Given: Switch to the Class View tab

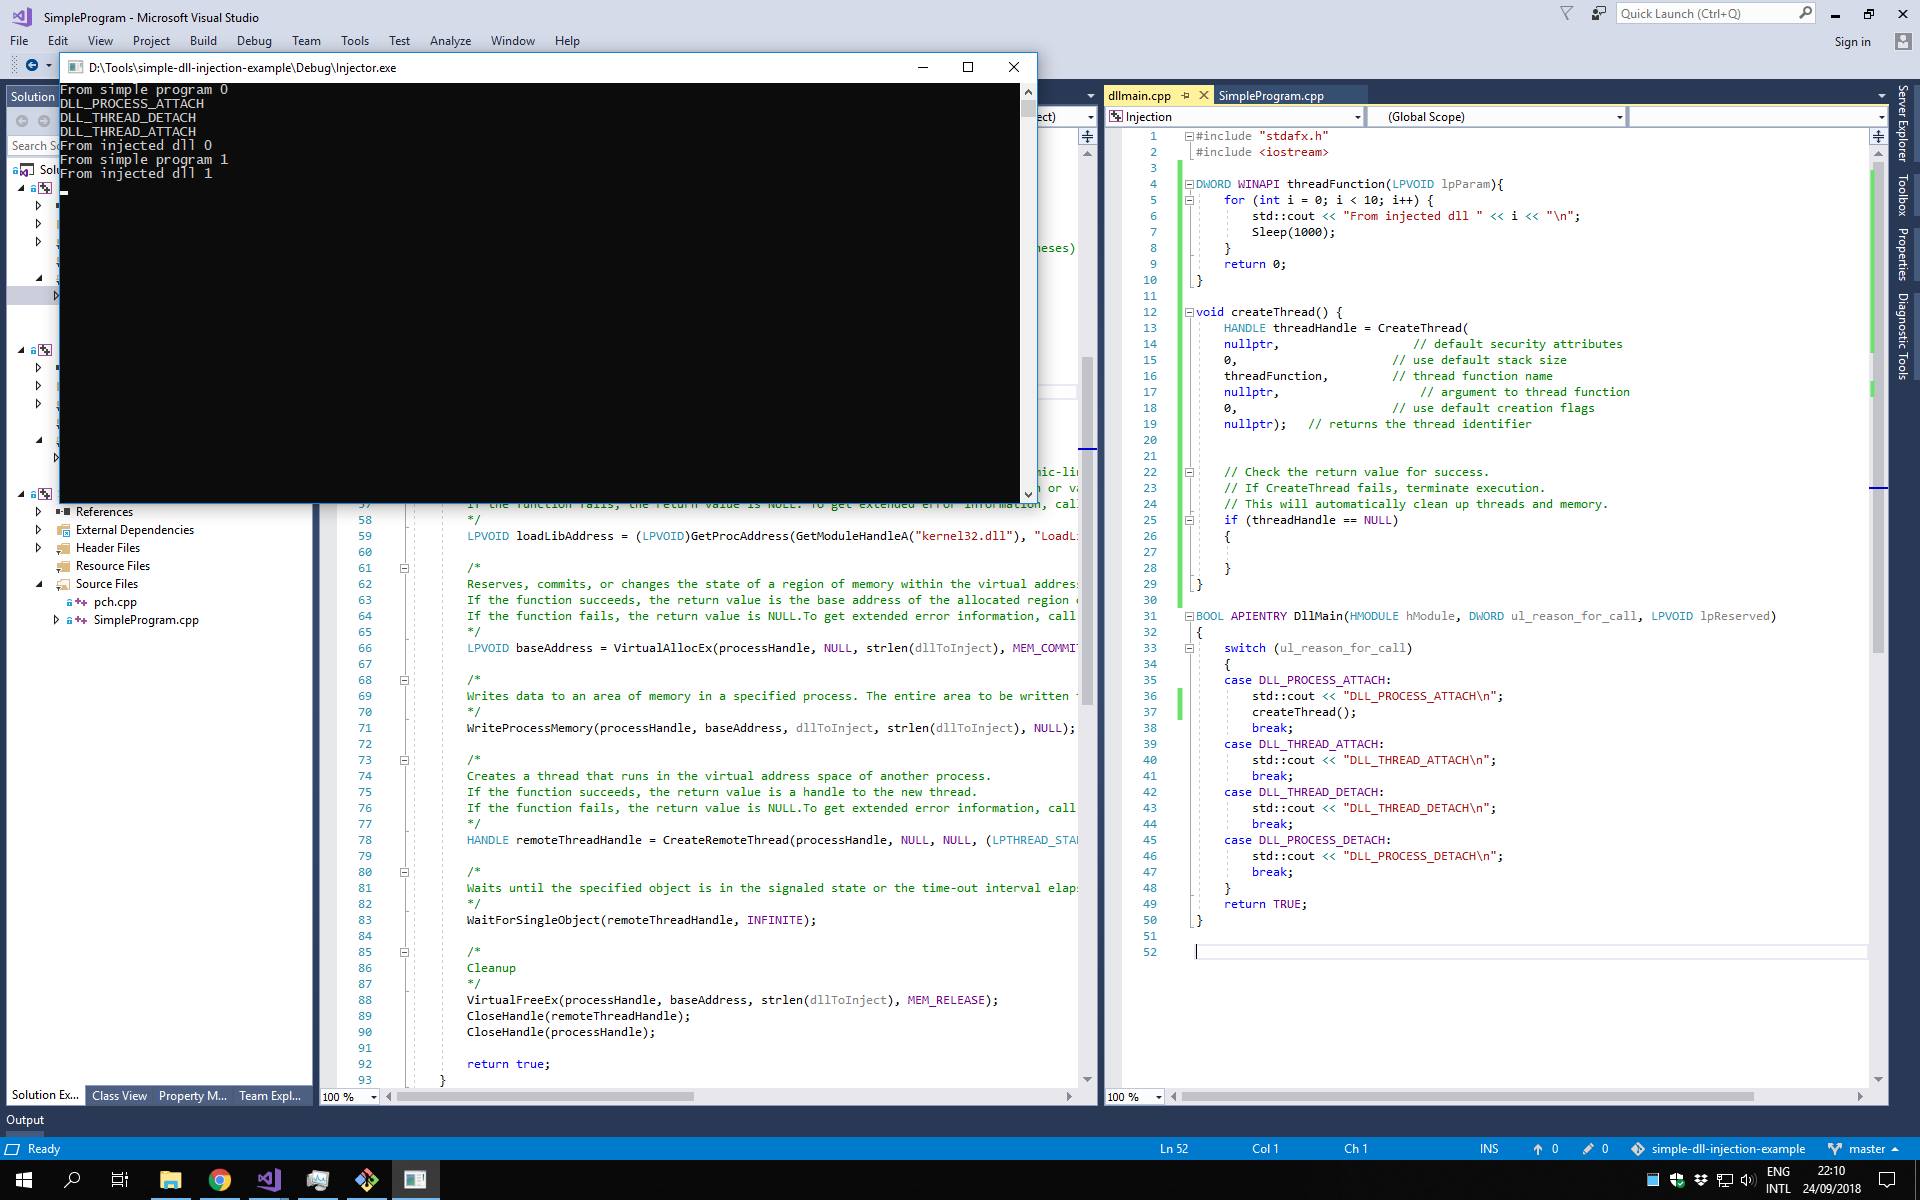Looking at the screenshot, I should (119, 1095).
